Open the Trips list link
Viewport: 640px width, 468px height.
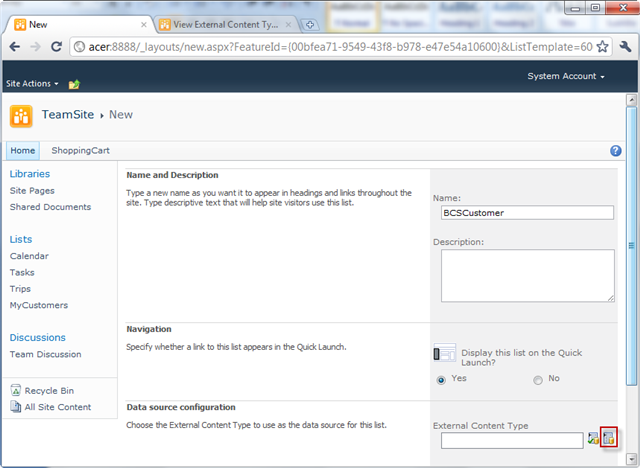[x=20, y=289]
